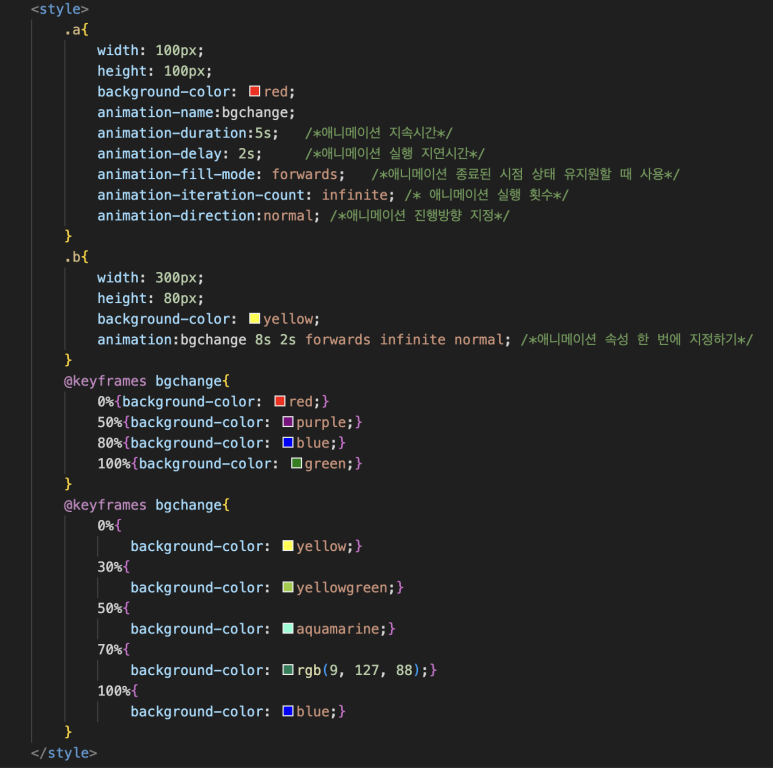Click the blue swatch under the 100%{ keyframe

point(288,711)
